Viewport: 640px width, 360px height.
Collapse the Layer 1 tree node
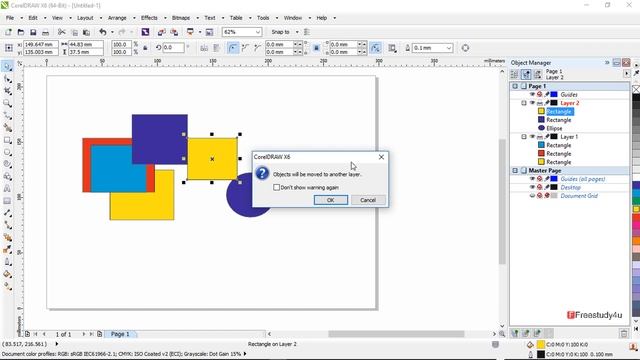524,137
